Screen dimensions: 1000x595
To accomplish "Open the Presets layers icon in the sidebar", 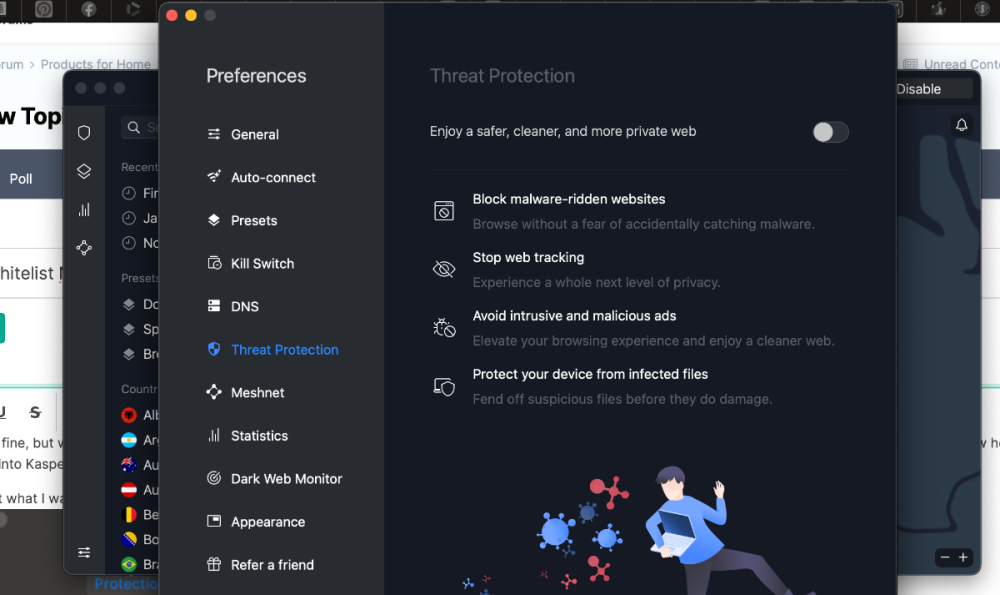I will (84, 171).
